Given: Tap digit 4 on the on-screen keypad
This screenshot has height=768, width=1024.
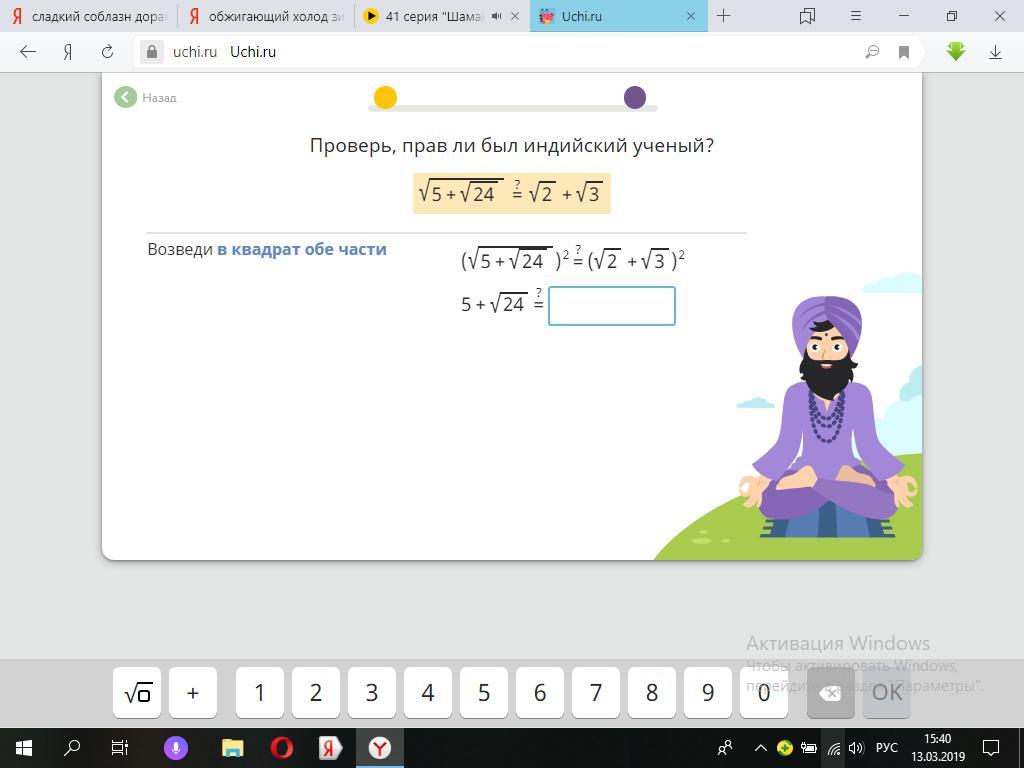Looking at the screenshot, I should (428, 692).
